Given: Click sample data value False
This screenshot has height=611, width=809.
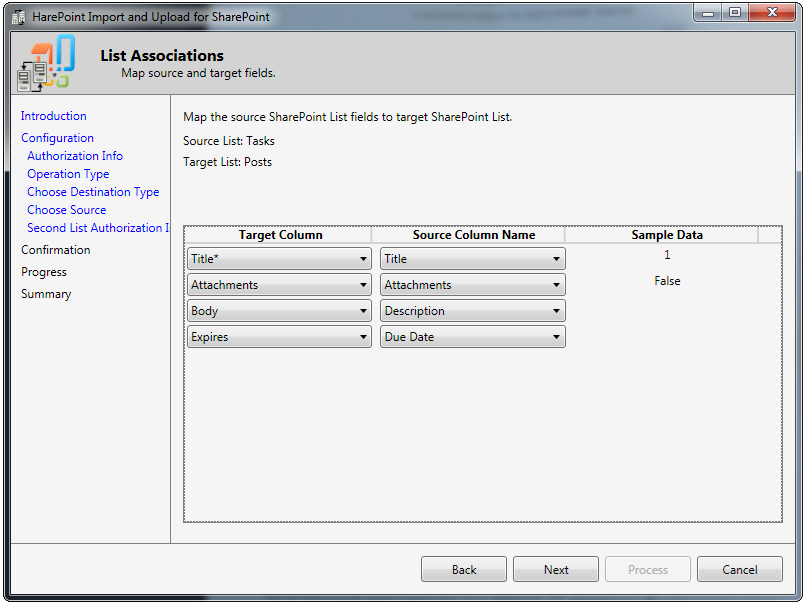Looking at the screenshot, I should pos(667,281).
